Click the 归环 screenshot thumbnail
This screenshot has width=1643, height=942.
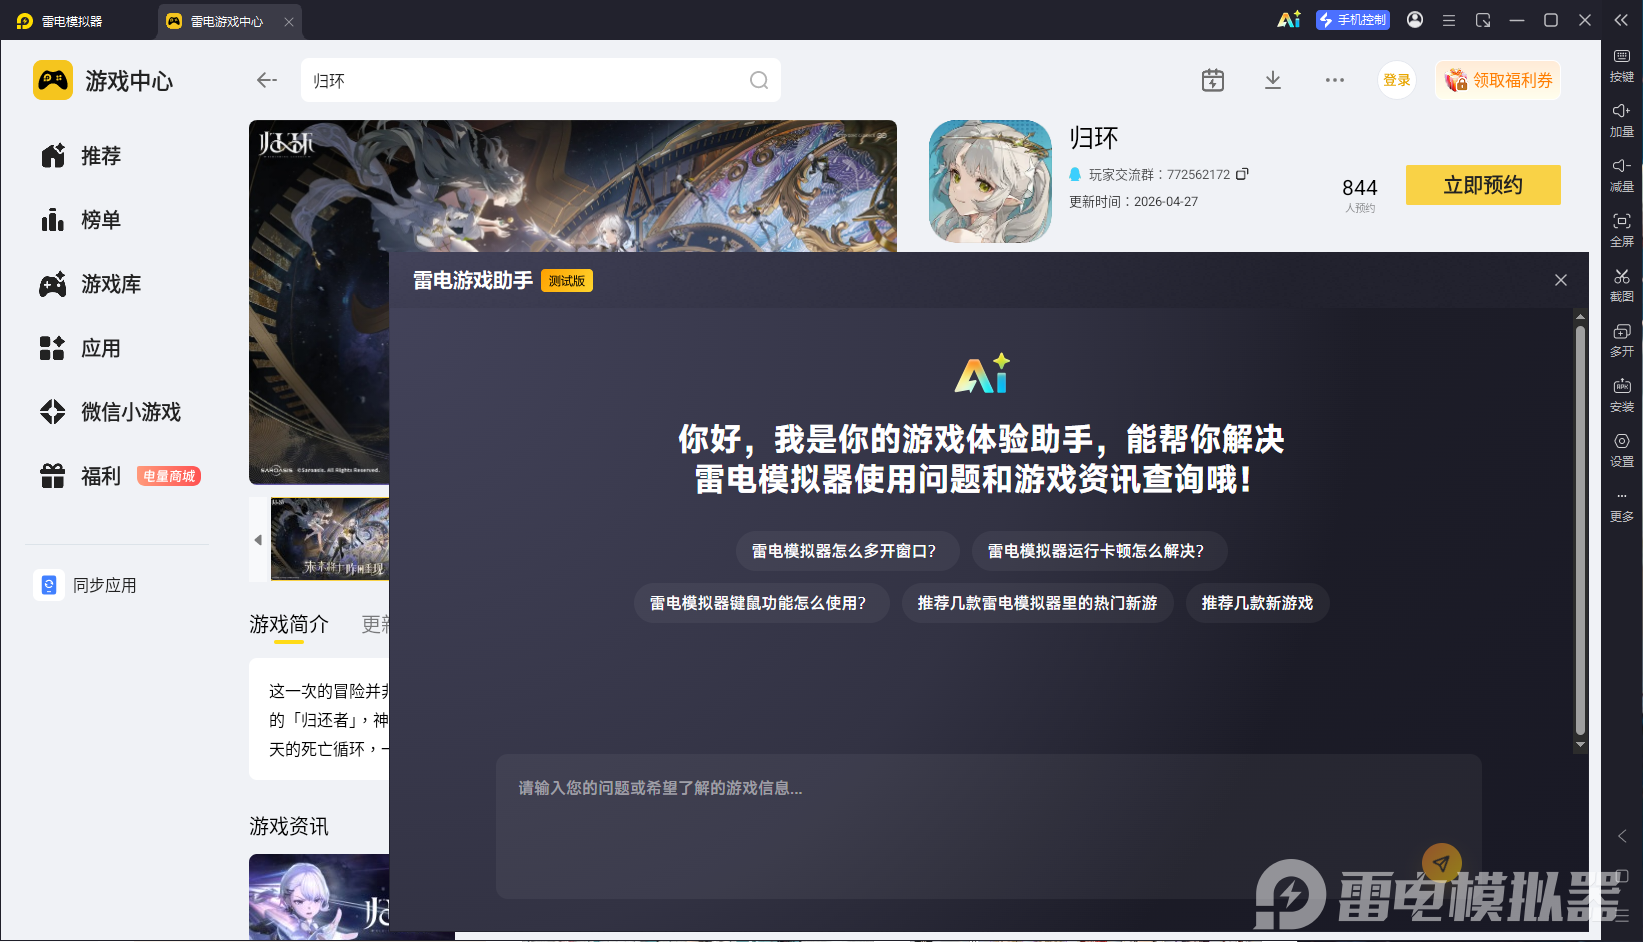[x=330, y=539]
